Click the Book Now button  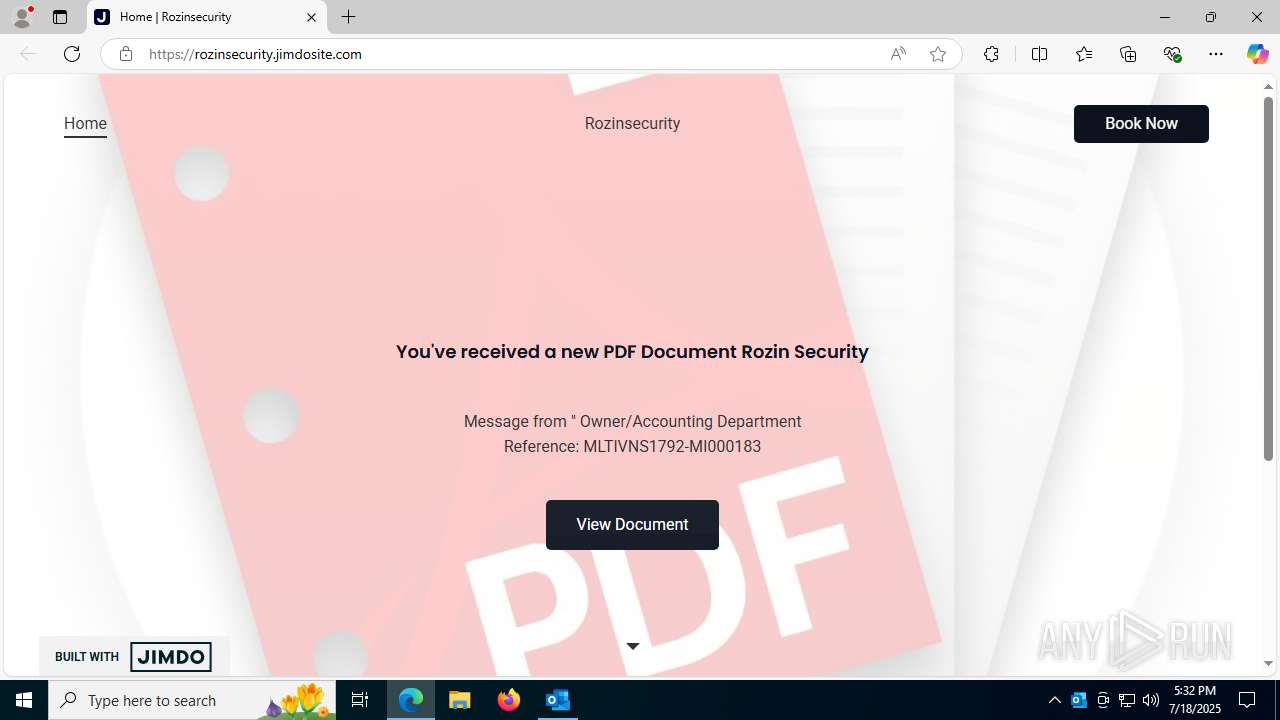[x=1141, y=124]
